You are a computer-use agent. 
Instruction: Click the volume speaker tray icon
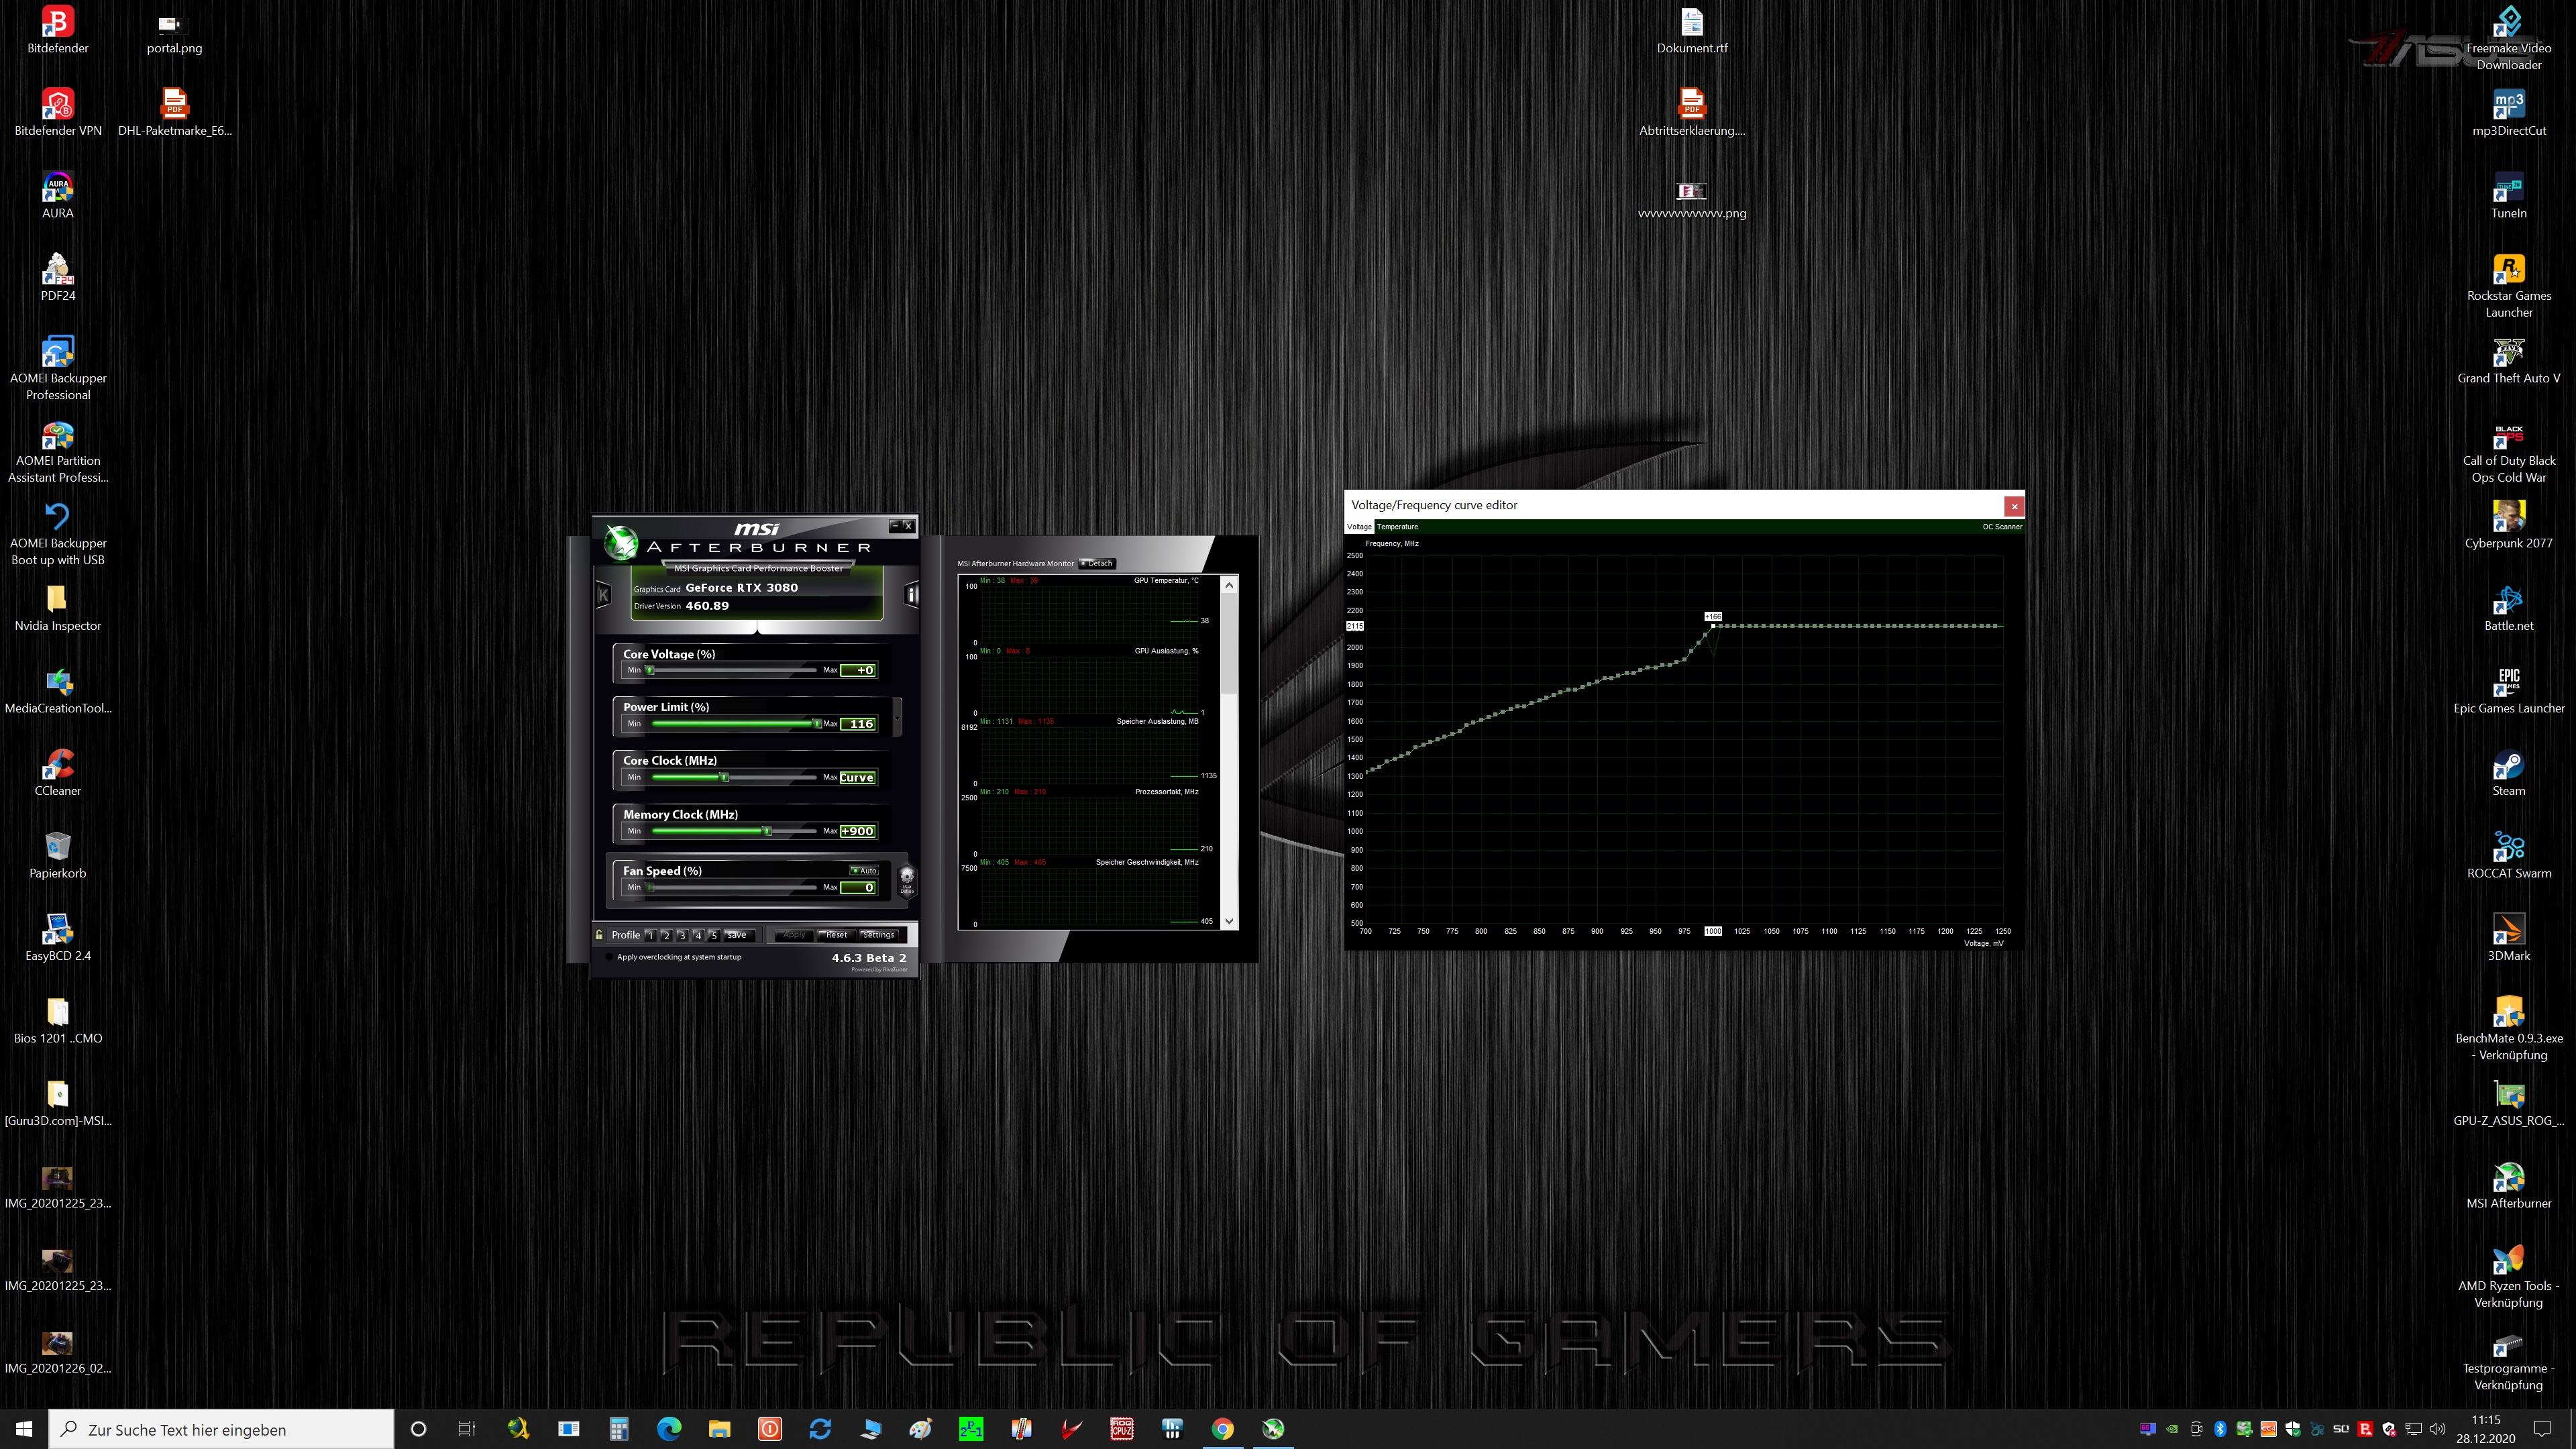tap(2438, 1429)
